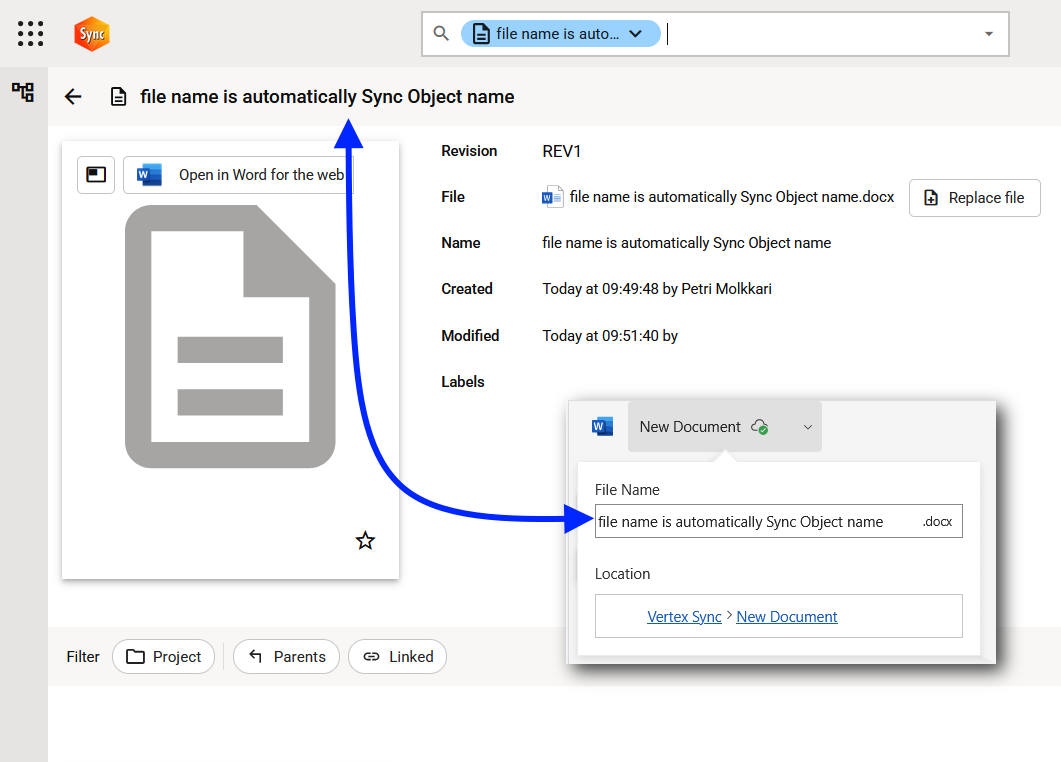Toggle the Project filter
This screenshot has height=762, width=1061.
(163, 657)
